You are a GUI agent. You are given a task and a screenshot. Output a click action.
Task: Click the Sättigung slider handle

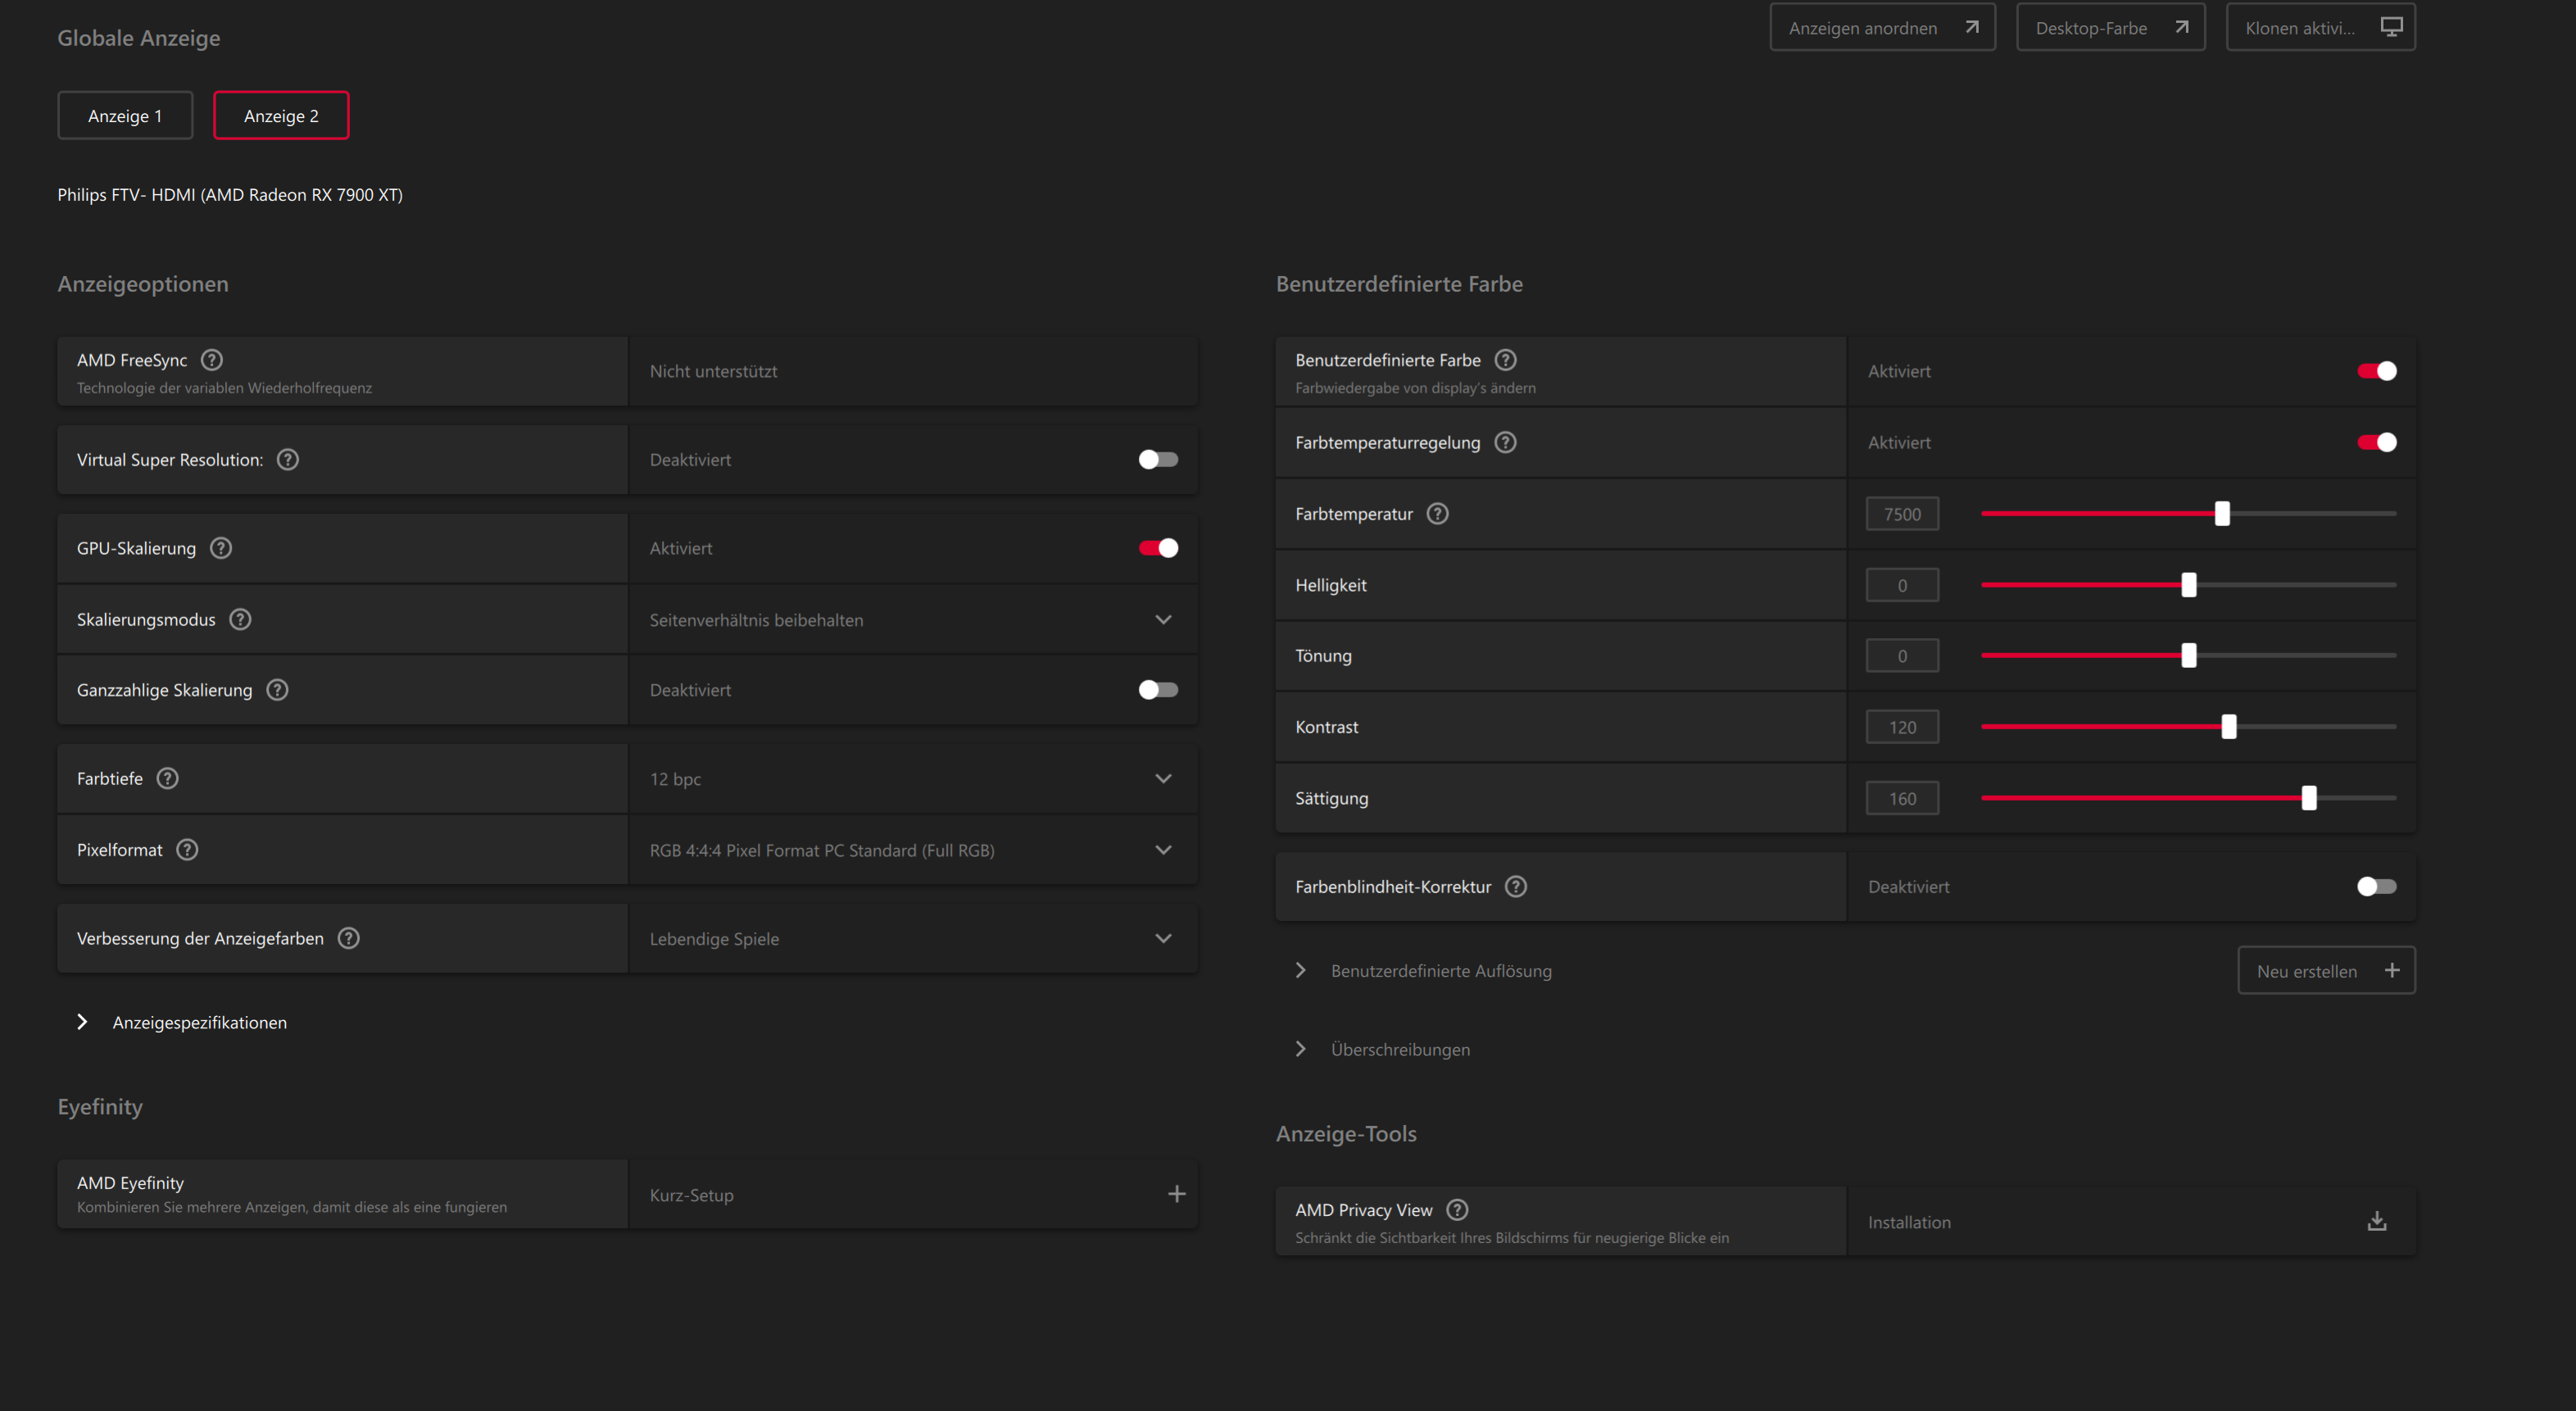pyautogui.click(x=2308, y=798)
